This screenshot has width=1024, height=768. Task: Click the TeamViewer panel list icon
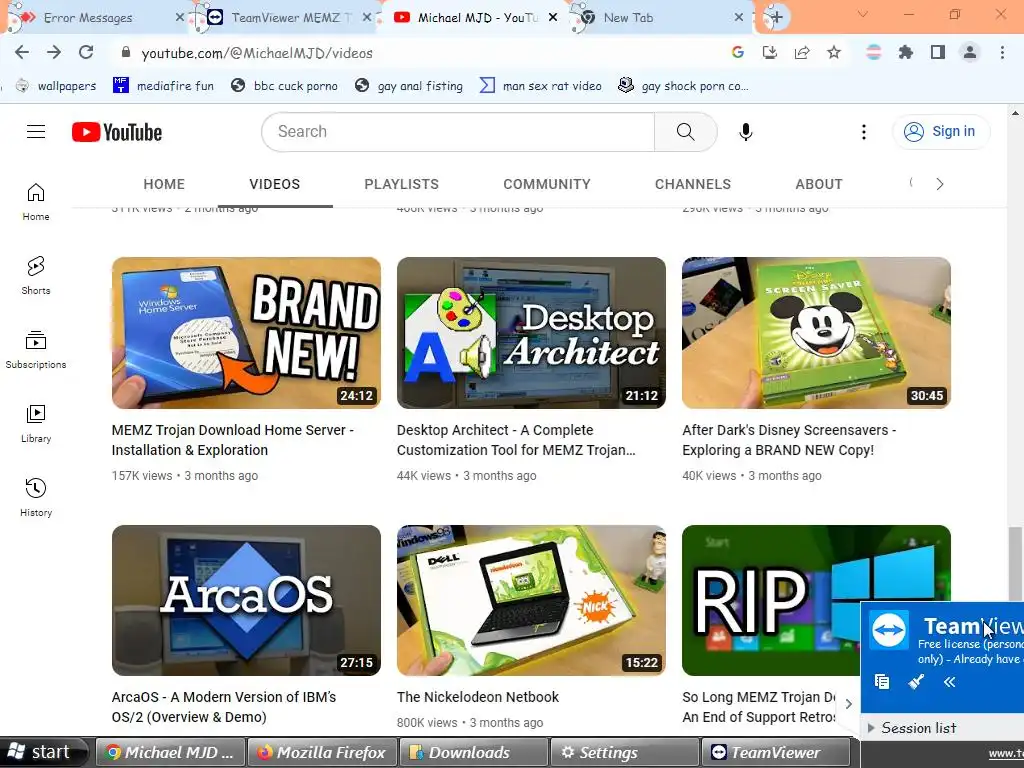point(882,682)
